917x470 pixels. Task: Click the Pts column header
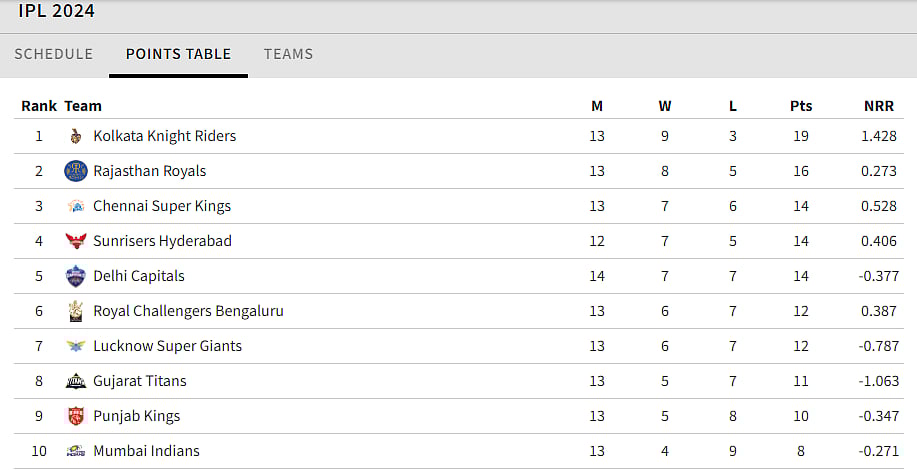(x=801, y=106)
